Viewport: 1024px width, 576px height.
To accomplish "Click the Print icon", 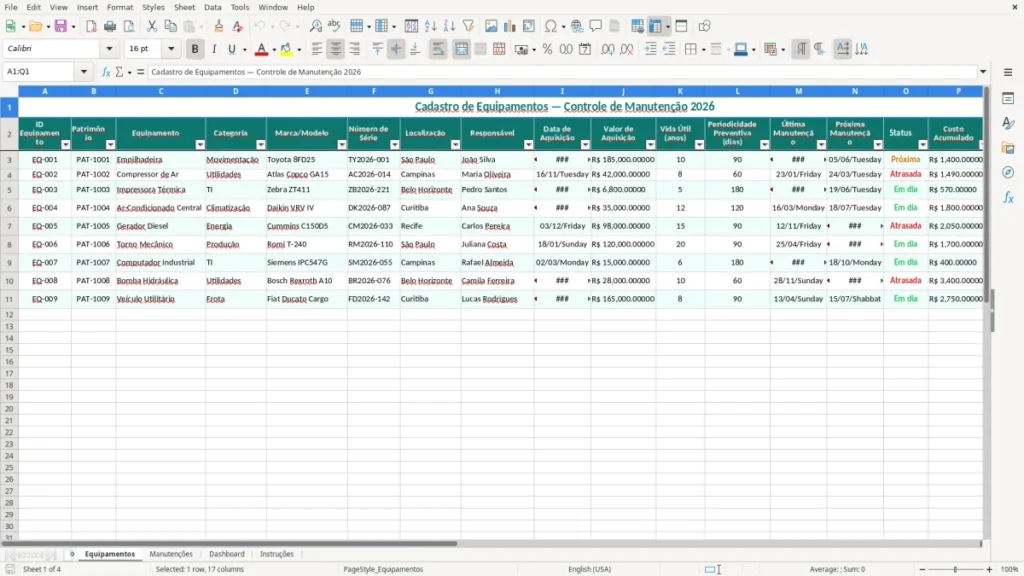I will (x=110, y=26).
